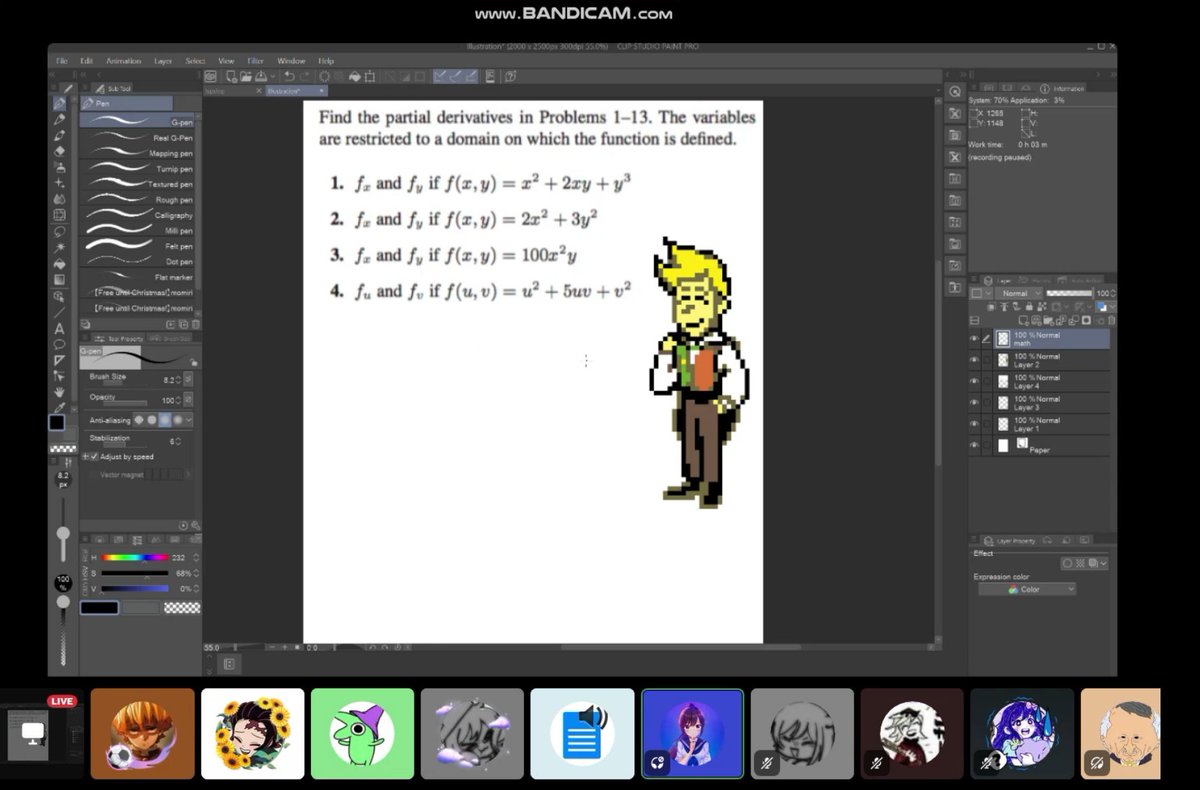Select the Hand move tool
1200x790 pixels.
point(60,391)
